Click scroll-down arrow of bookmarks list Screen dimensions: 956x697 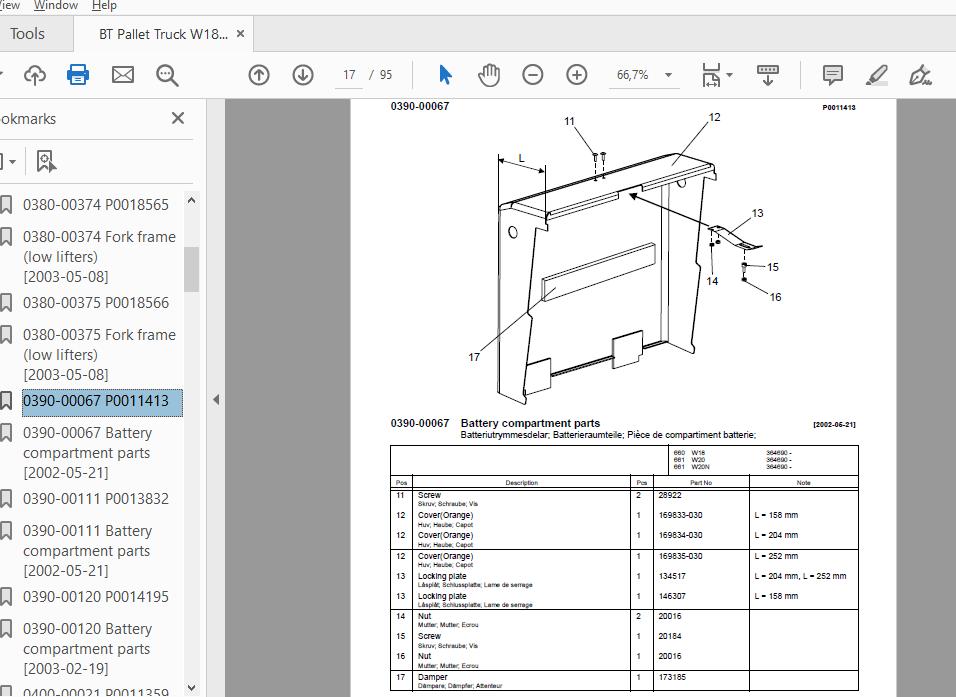point(191,688)
